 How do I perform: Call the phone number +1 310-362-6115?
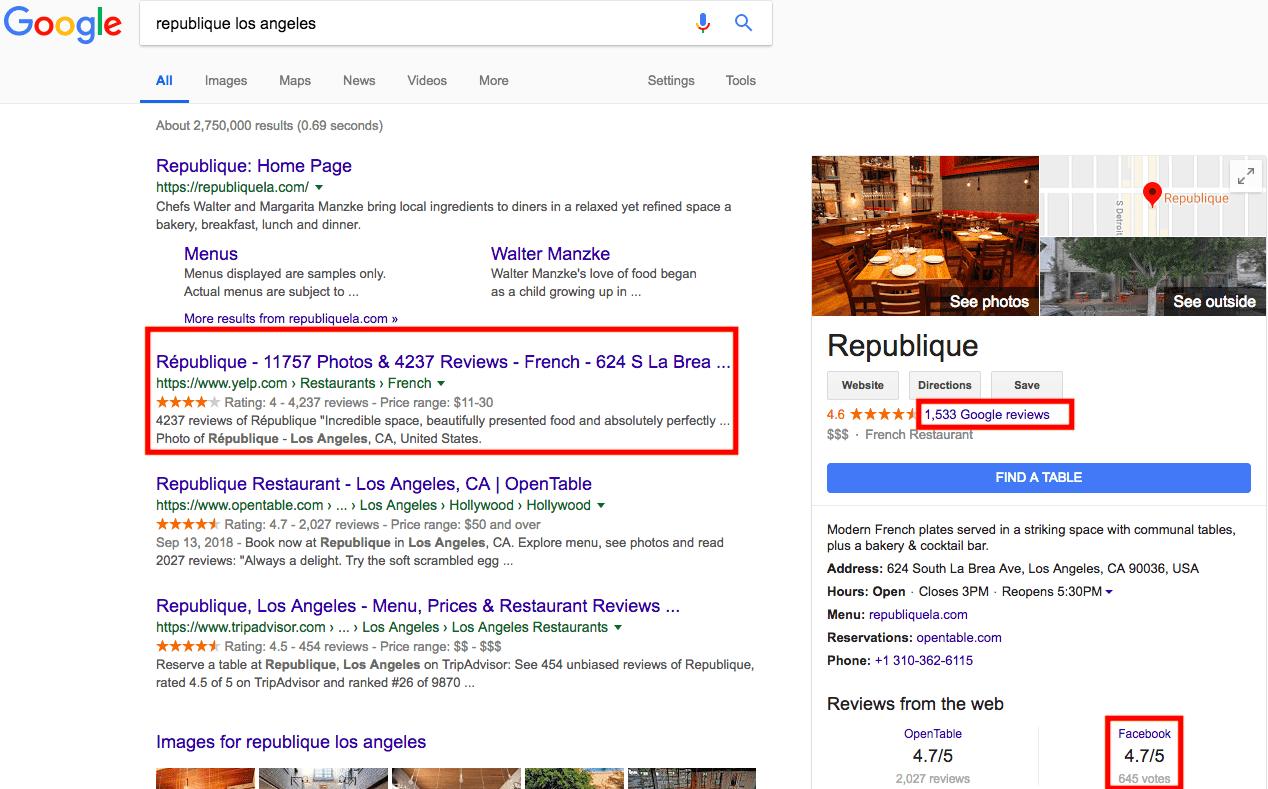pos(924,661)
